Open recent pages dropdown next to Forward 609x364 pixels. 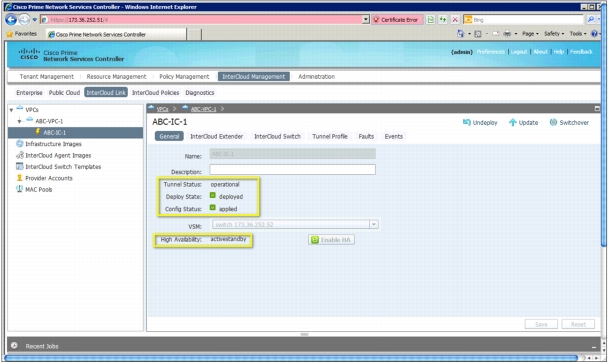[x=35, y=19]
